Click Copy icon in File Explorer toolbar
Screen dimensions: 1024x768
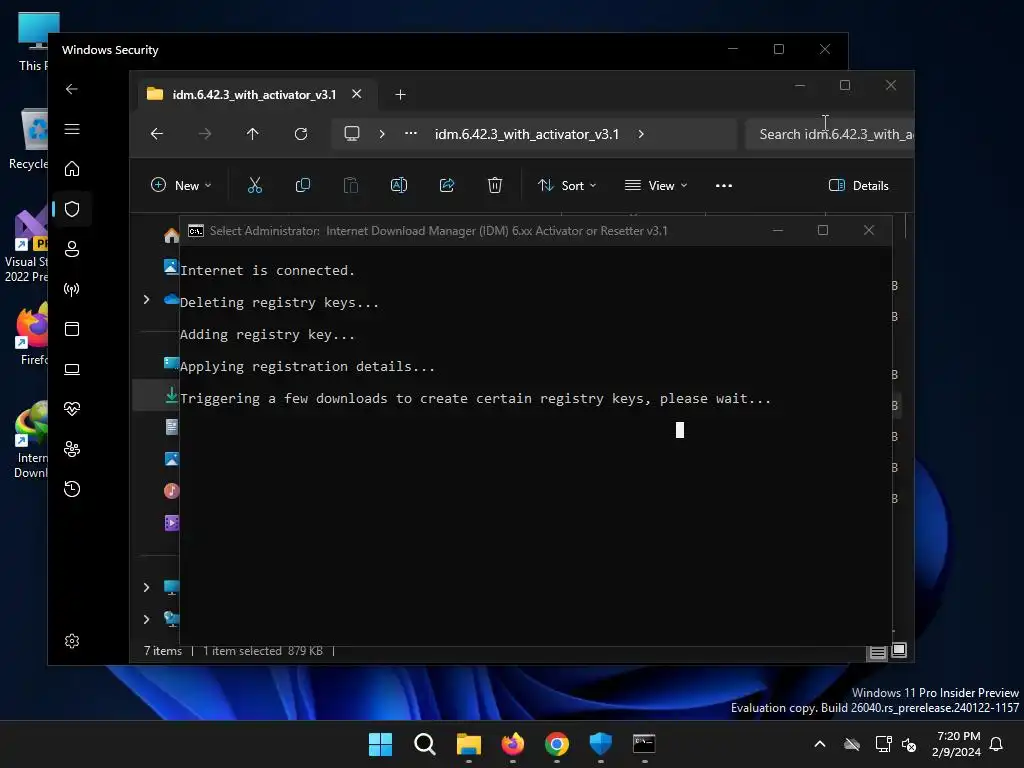point(302,185)
